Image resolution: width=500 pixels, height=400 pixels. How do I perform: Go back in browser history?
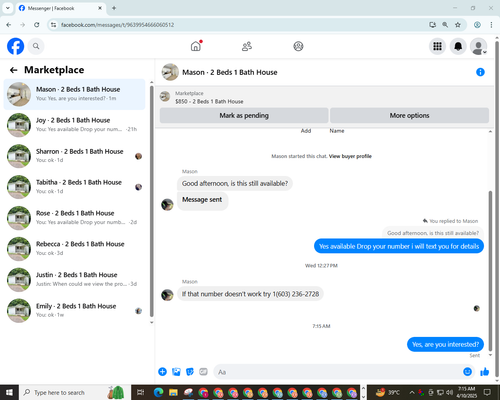tap(9, 25)
